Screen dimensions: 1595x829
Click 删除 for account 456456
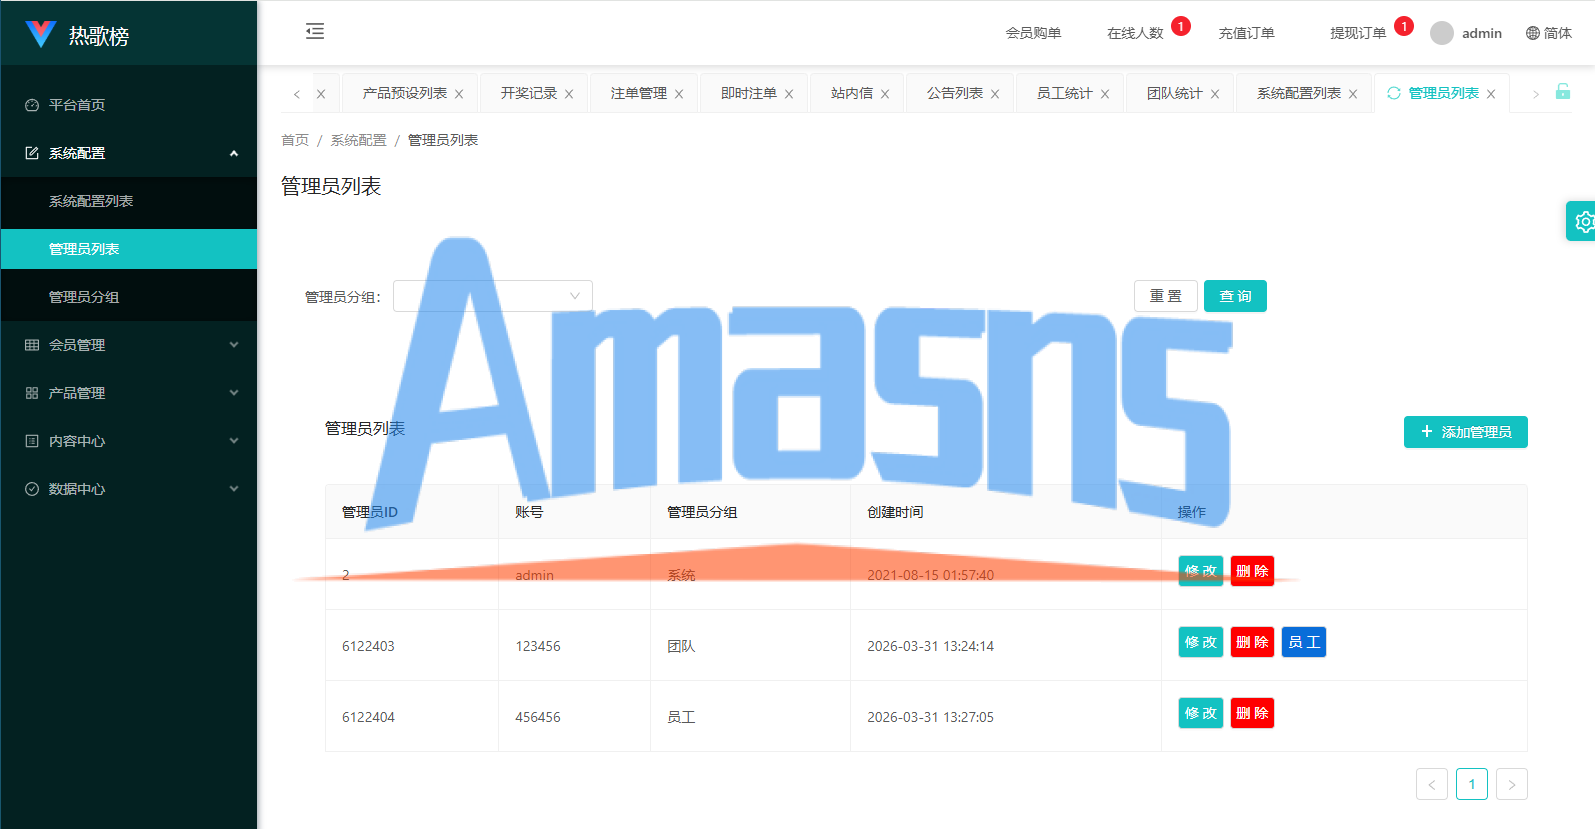pyautogui.click(x=1252, y=713)
